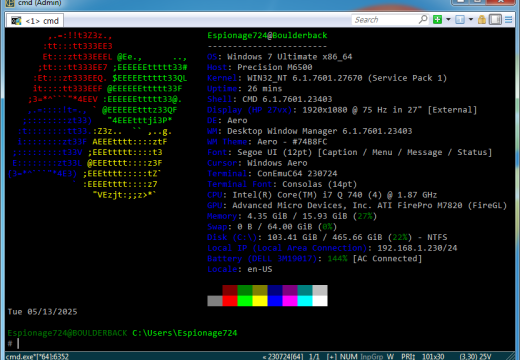Click the "DE: Aero" line
Screen dimensions: 520x360
point(227,121)
